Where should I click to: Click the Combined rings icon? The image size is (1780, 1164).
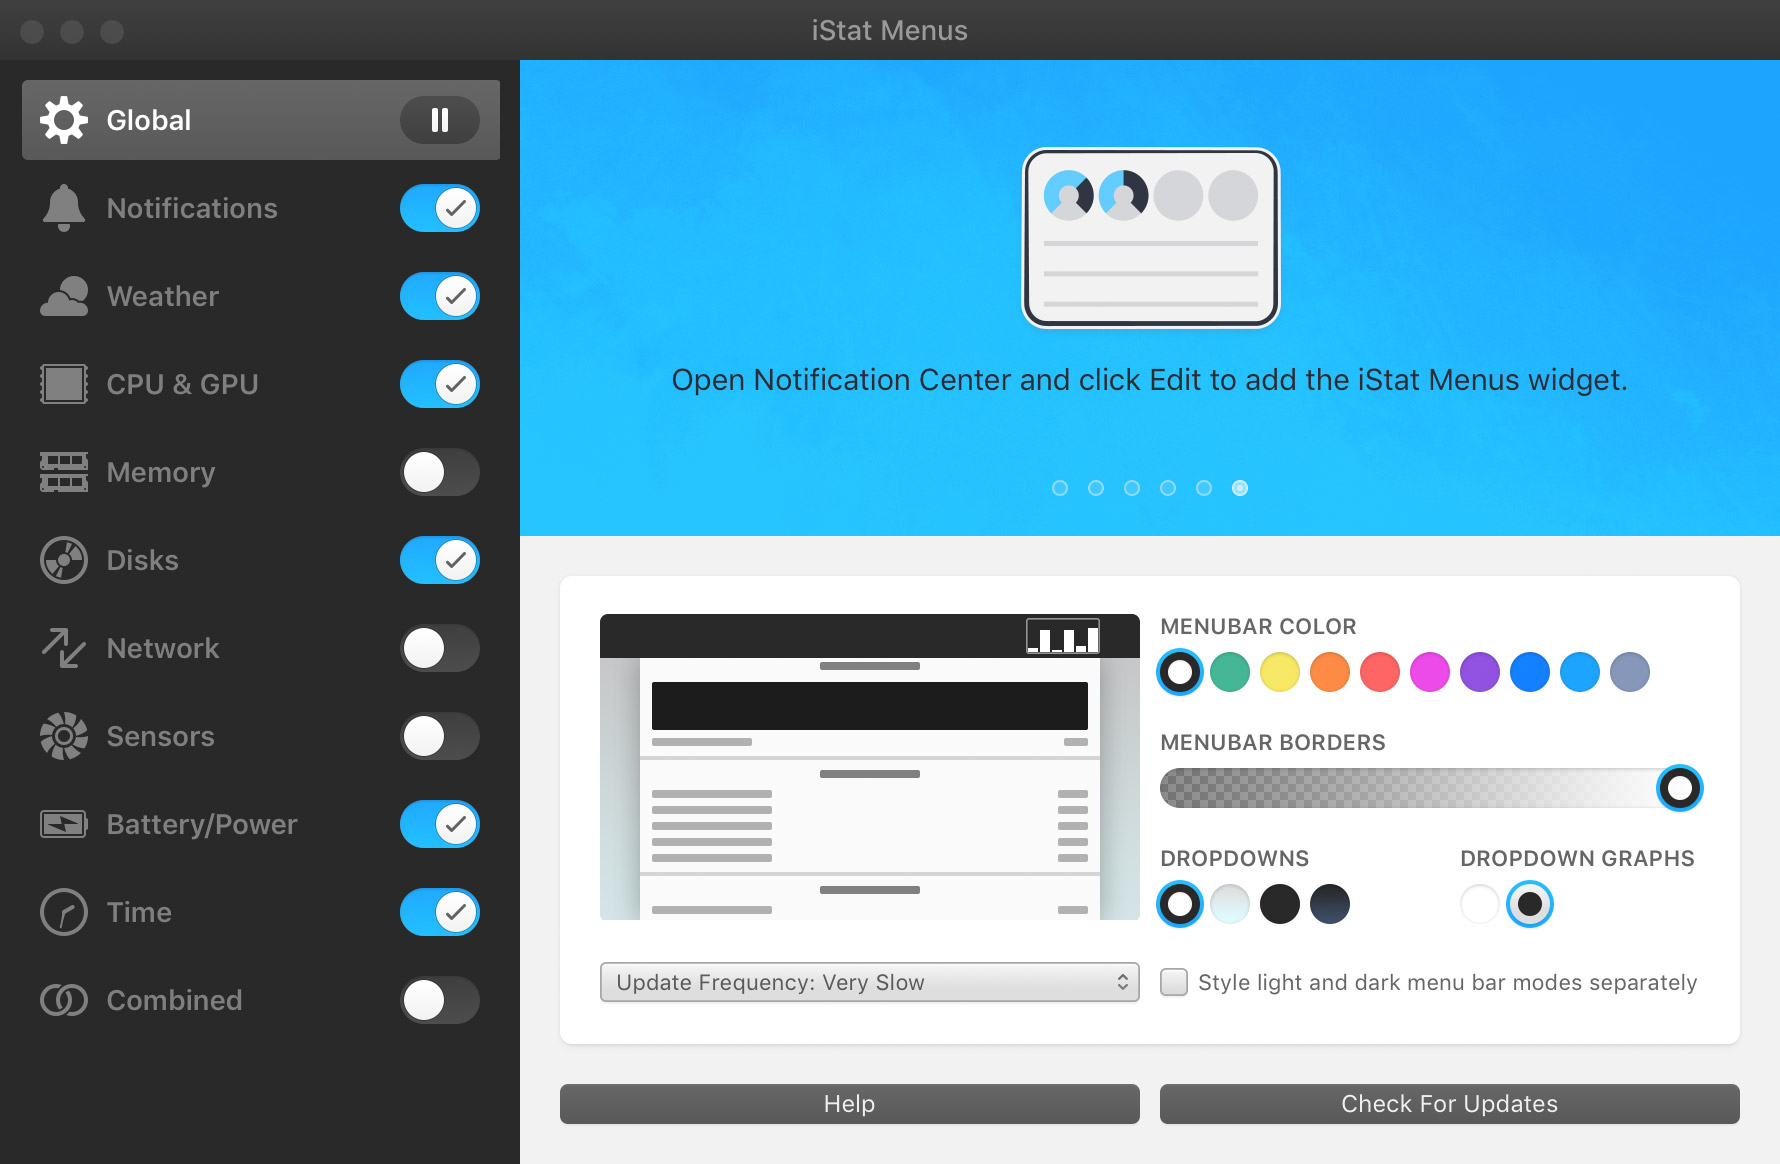(64, 1000)
